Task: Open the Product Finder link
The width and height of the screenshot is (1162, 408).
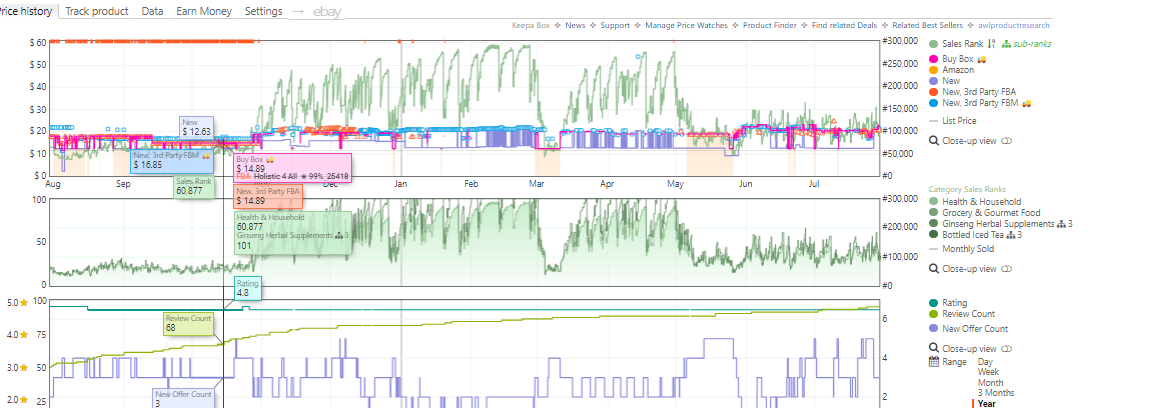Action: [x=769, y=25]
